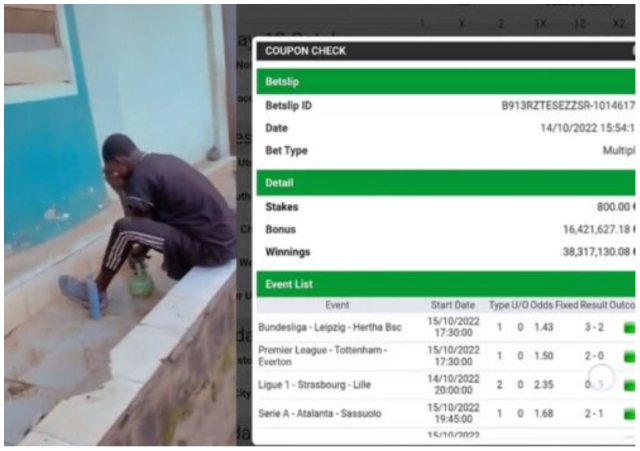The height and width of the screenshot is (451, 640).
Task: Open the Serie A Atalanta - Sassuolo event
Action: [x=320, y=413]
